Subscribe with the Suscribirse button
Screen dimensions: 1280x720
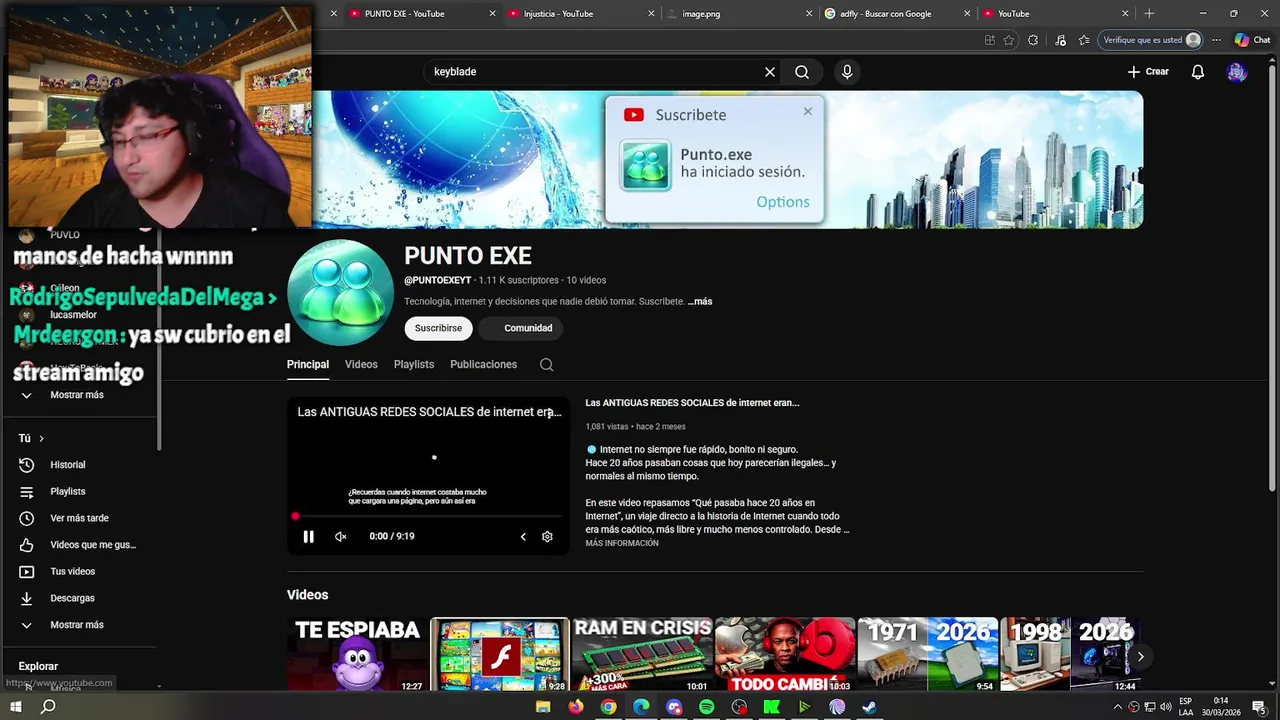[438, 328]
